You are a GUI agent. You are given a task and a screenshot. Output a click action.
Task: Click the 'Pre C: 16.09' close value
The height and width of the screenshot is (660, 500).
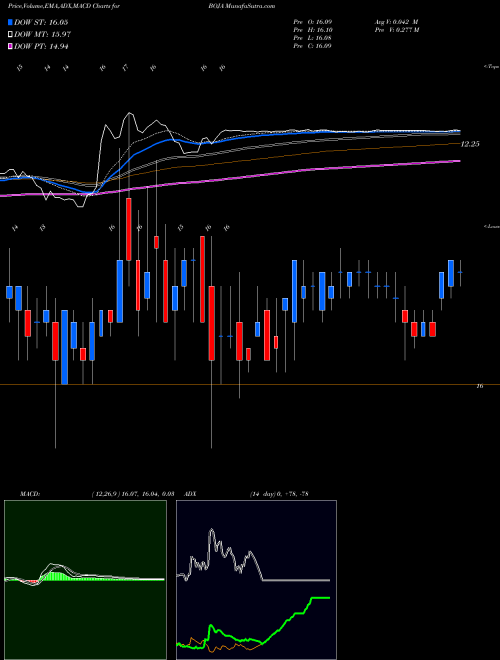click(x=312, y=46)
